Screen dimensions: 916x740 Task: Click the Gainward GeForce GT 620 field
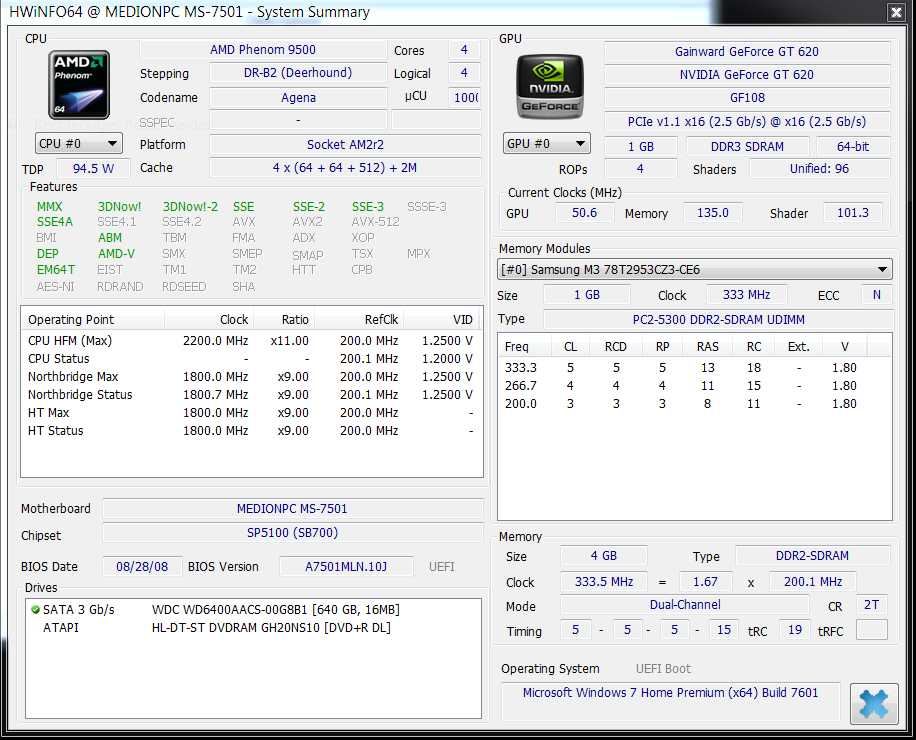pyautogui.click(x=747, y=51)
